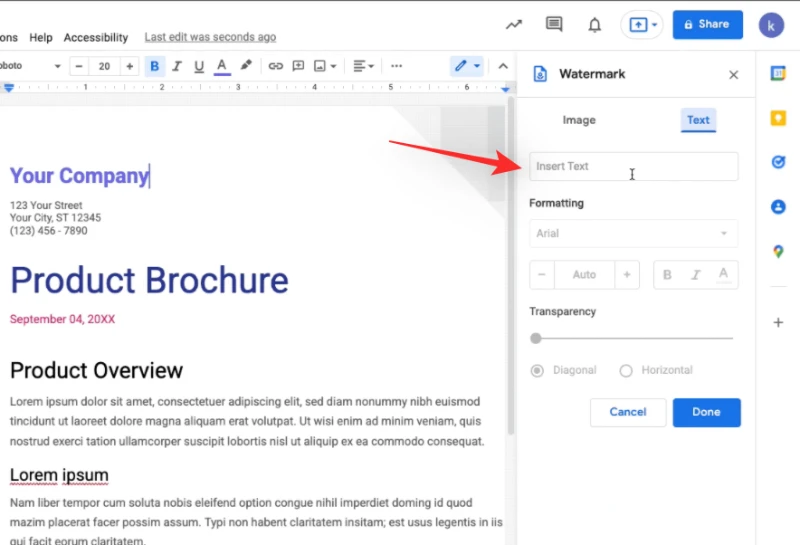Open Google Maps in the side panel

(778, 251)
